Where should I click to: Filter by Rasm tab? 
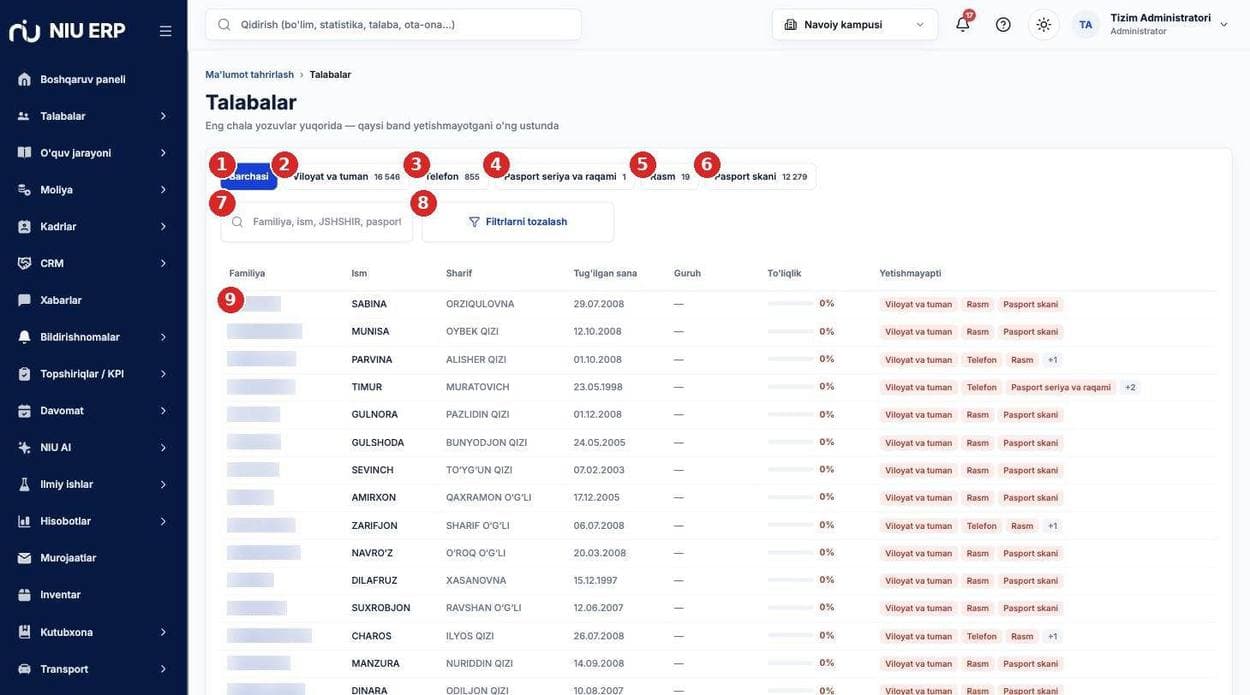click(669, 177)
